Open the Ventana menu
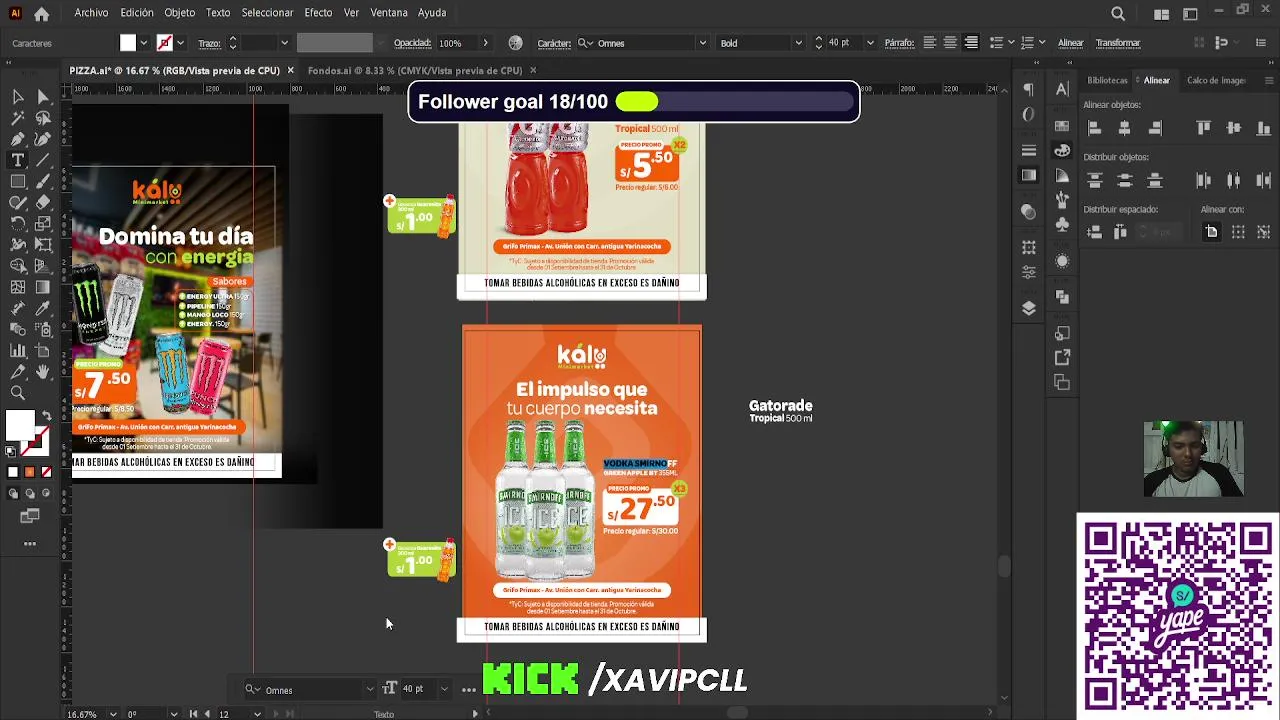The image size is (1280, 720). pyautogui.click(x=389, y=13)
